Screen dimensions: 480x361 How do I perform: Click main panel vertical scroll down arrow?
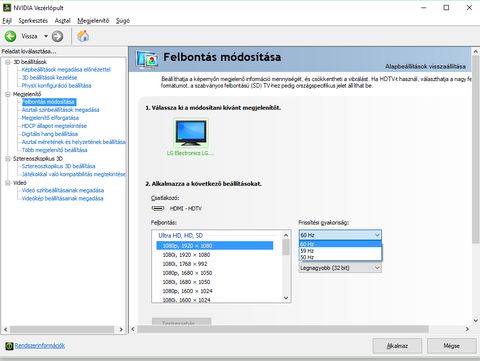click(x=476, y=321)
